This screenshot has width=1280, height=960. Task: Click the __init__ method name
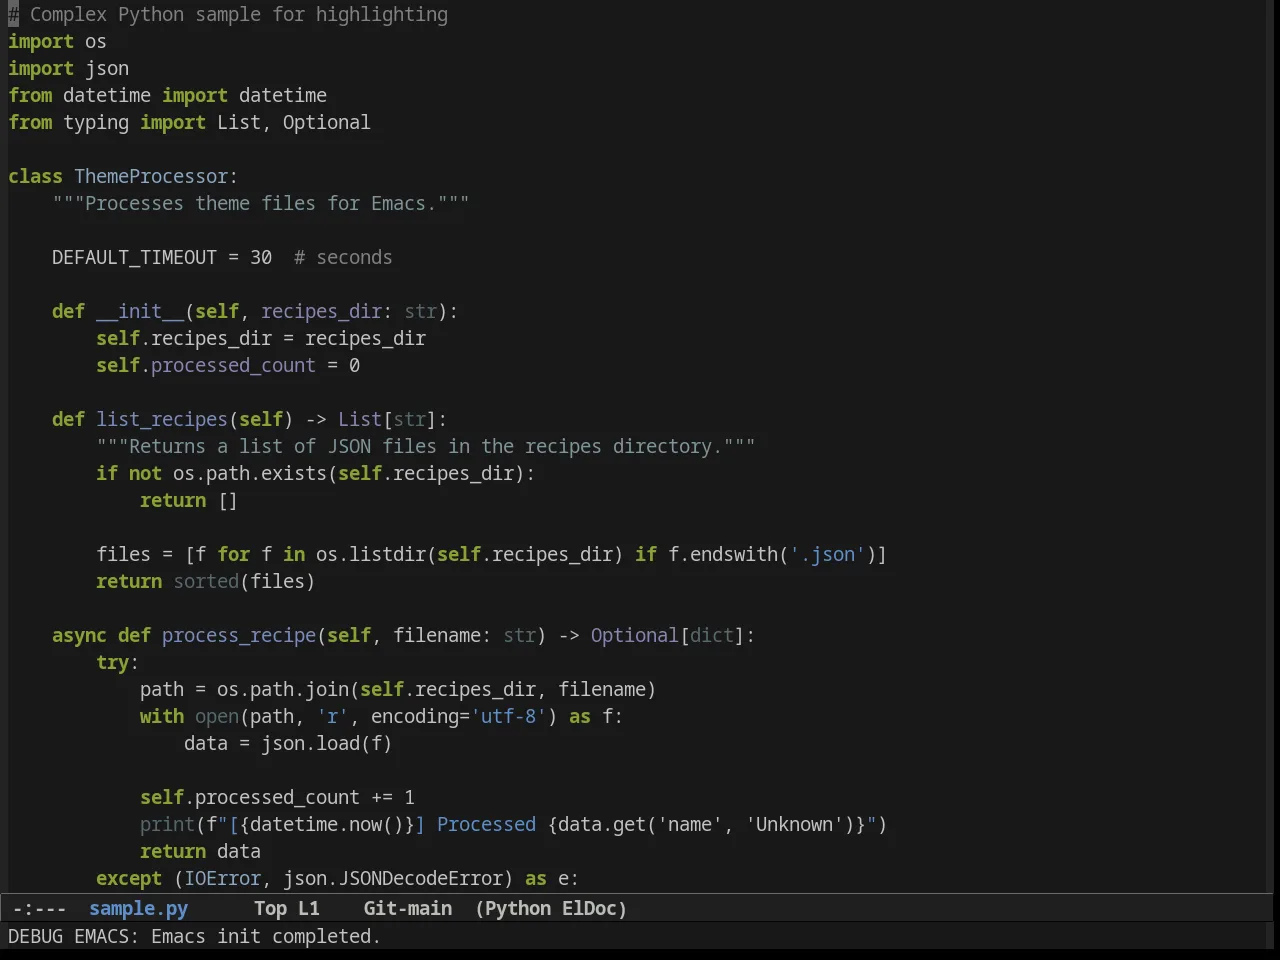coord(140,311)
